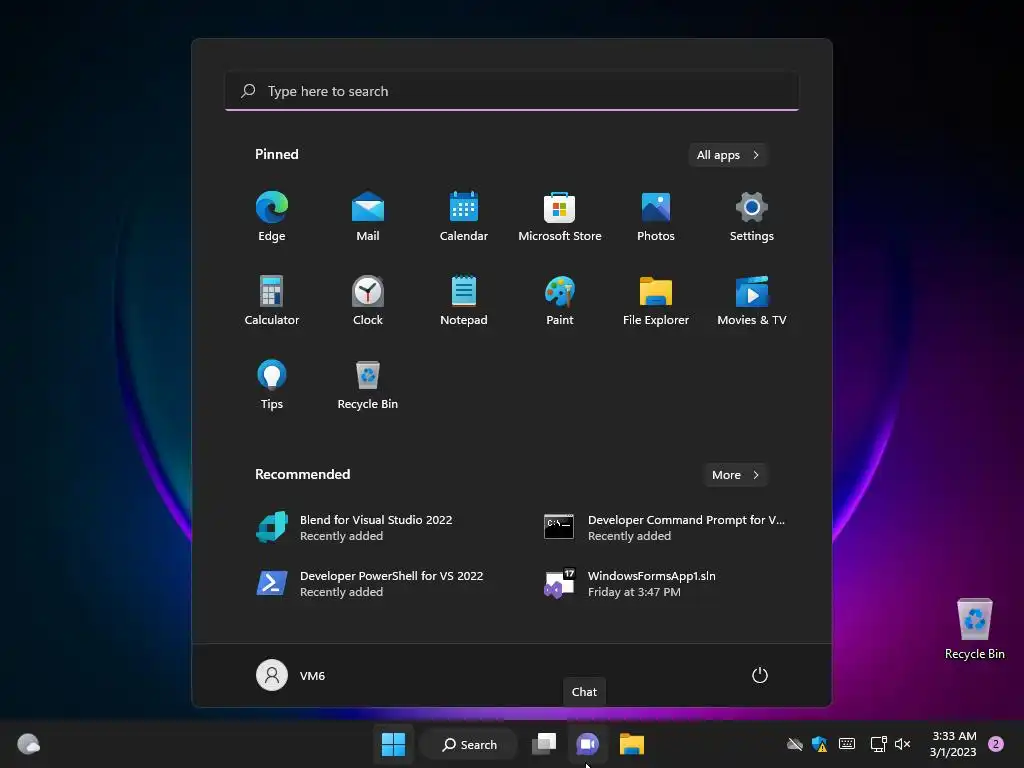Screen dimensions: 1024x768
Task: Launch the Photos app
Action: pyautogui.click(x=656, y=216)
